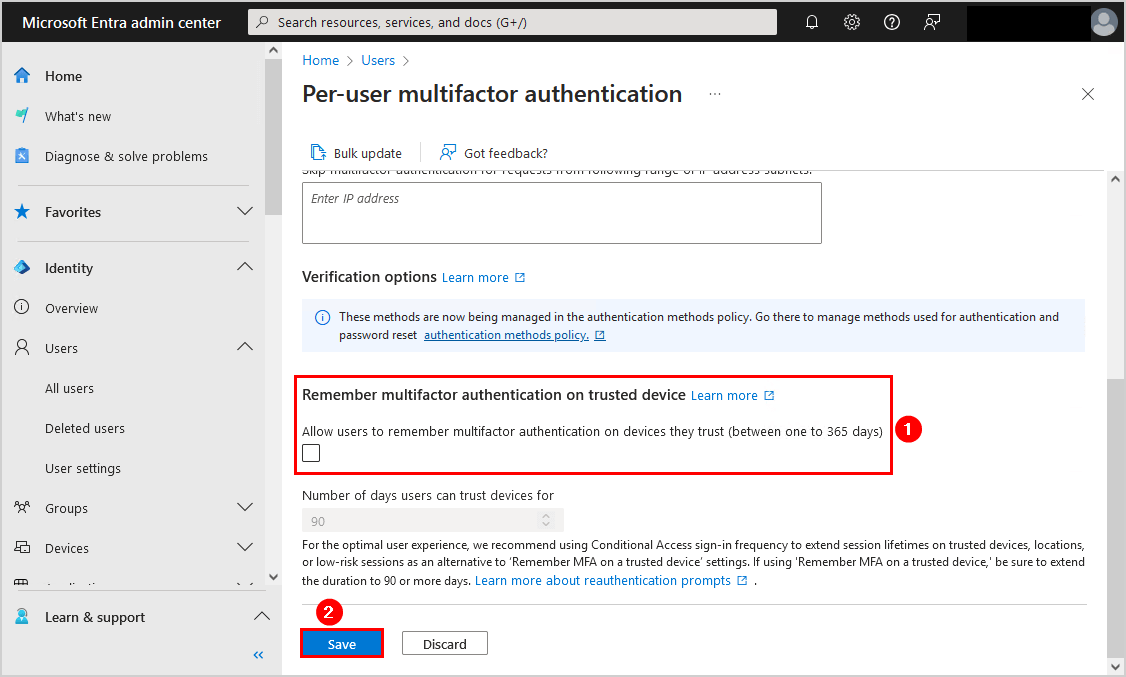Open Learn more link for trusted device
Image resolution: width=1126 pixels, height=677 pixels.
click(x=724, y=396)
